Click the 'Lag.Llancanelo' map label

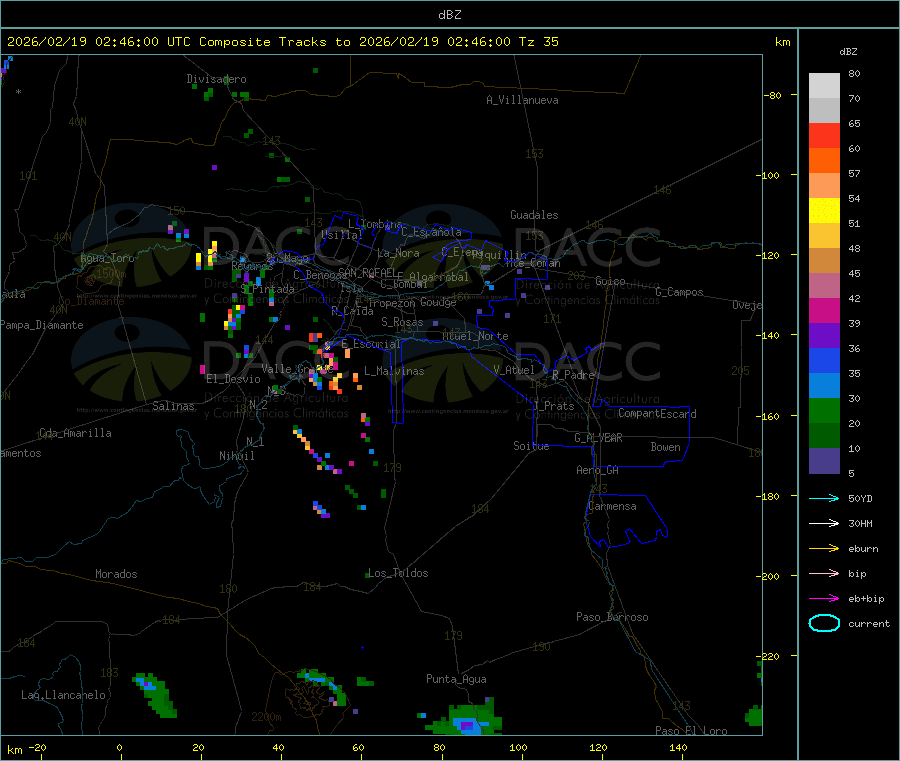[x=64, y=695]
